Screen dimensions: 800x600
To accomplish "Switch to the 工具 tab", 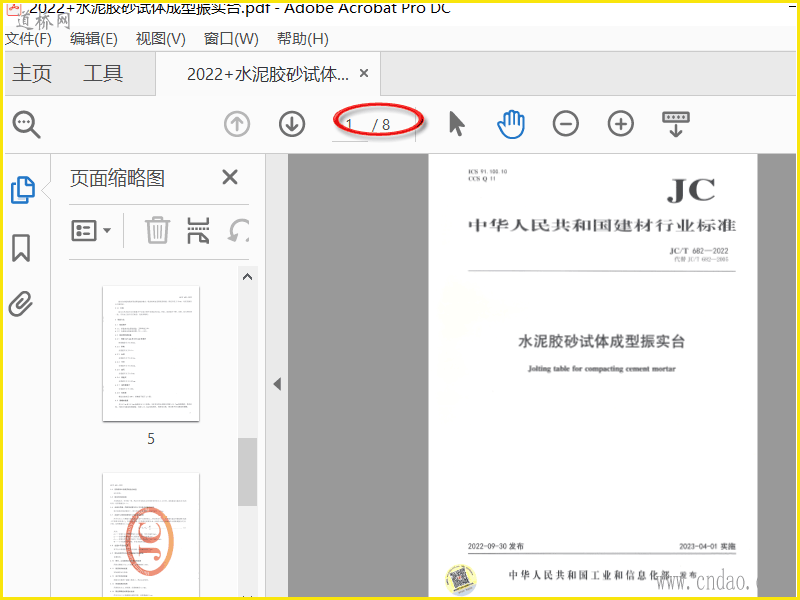I will pos(103,73).
